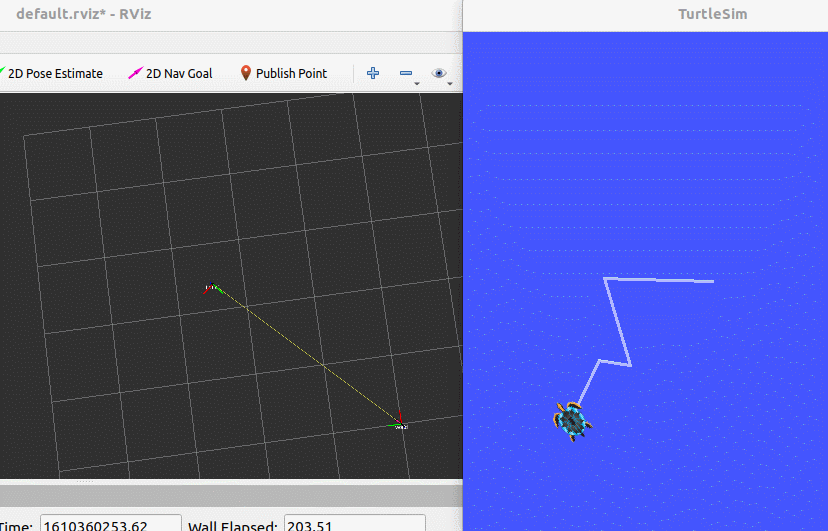Select the 2D Pose Estimate tool
The width and height of the screenshot is (828, 531).
[52, 73]
